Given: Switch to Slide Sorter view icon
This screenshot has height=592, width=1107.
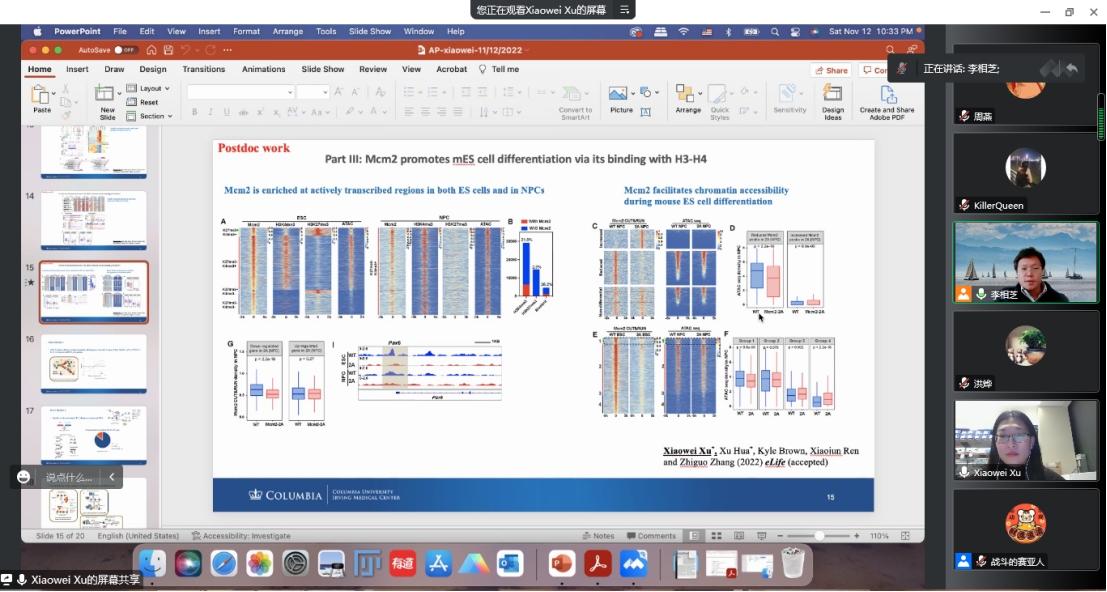Looking at the screenshot, I should 716,536.
